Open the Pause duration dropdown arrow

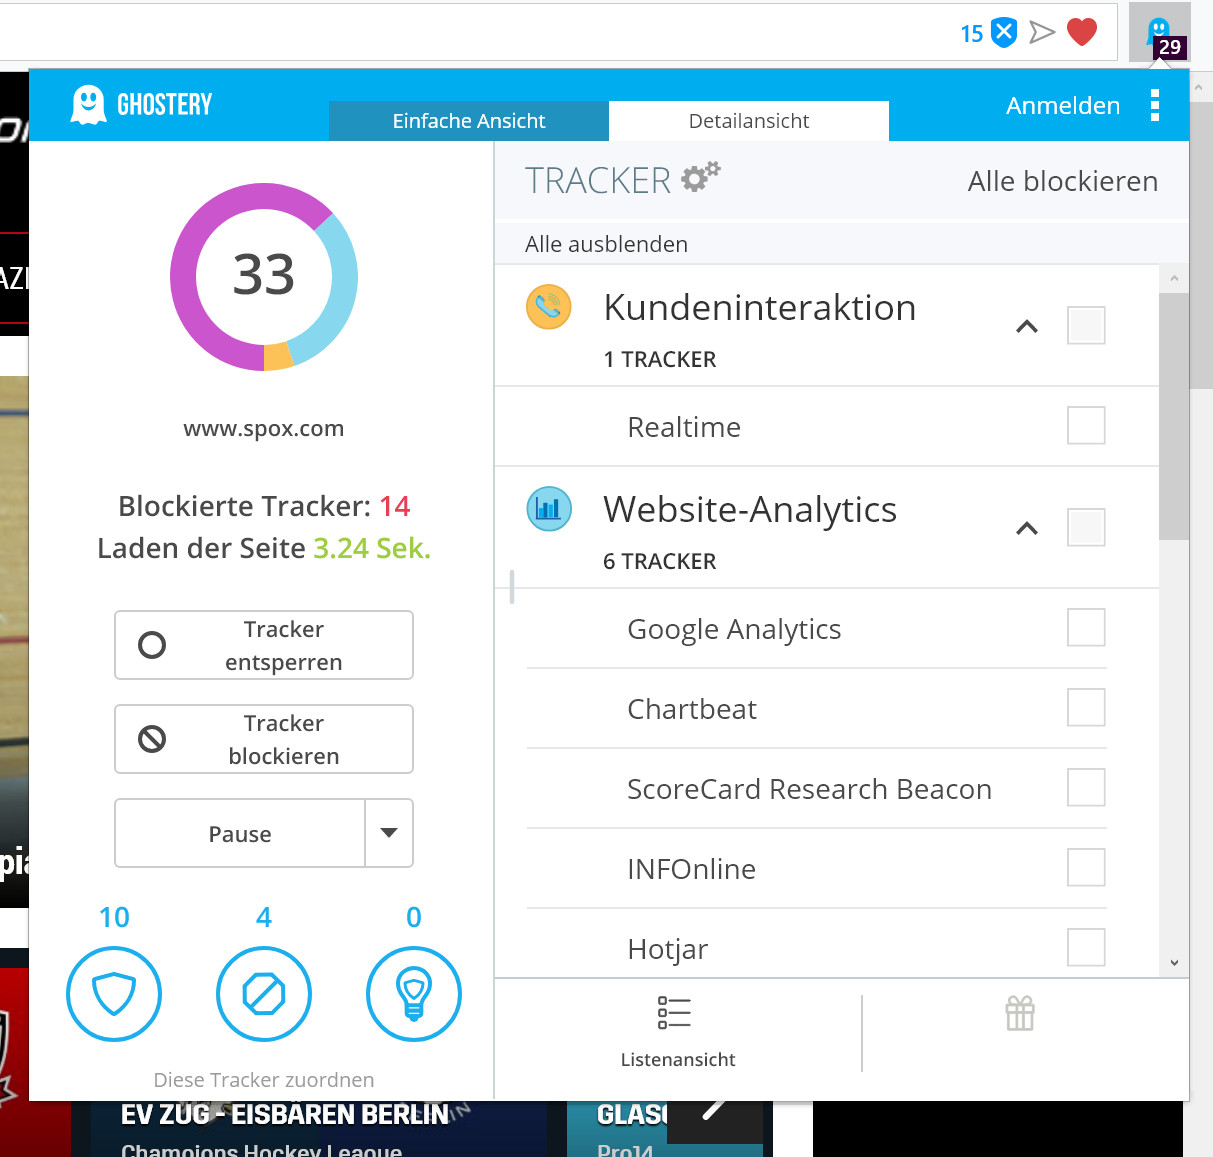click(389, 833)
